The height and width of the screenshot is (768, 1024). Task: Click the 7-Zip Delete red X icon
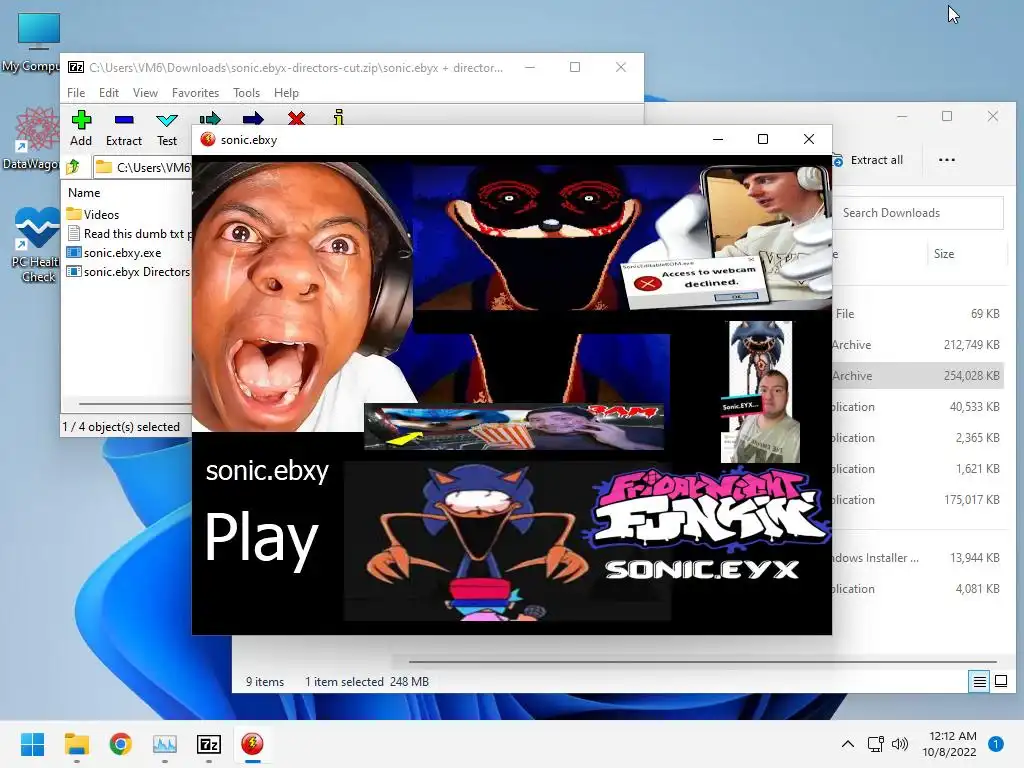coord(296,118)
